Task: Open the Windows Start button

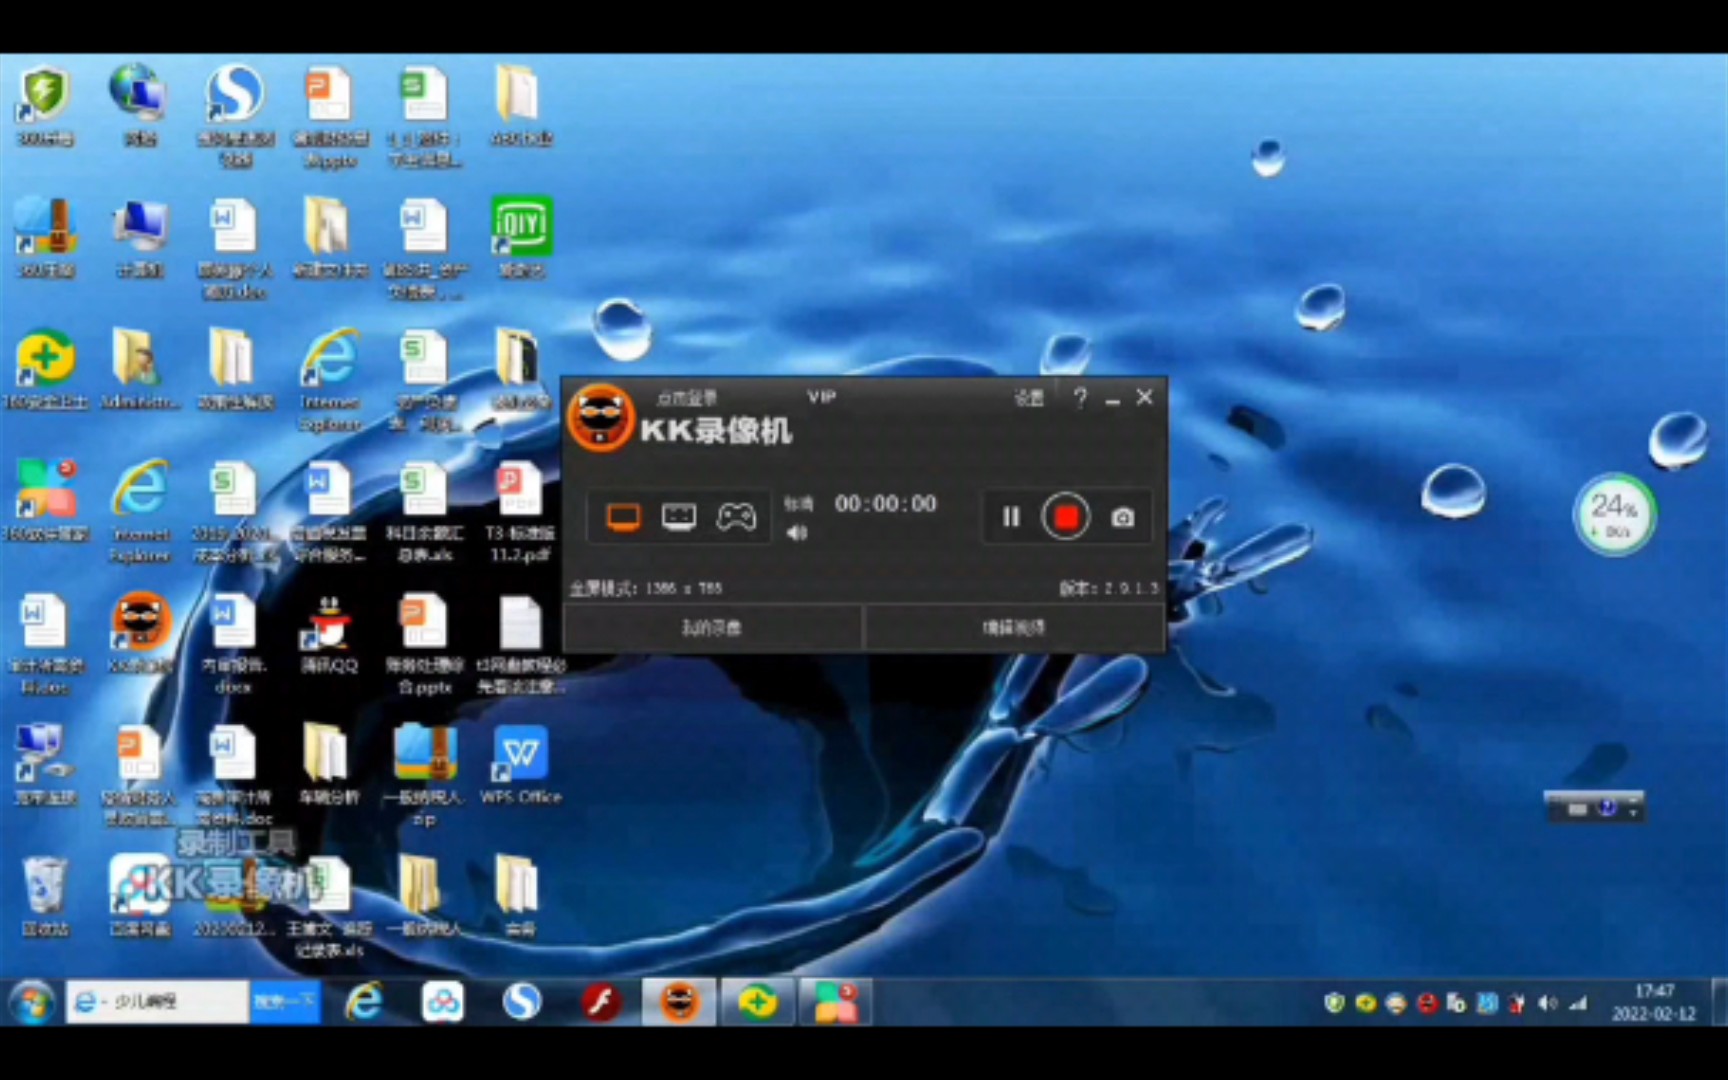Action: [x=31, y=1001]
